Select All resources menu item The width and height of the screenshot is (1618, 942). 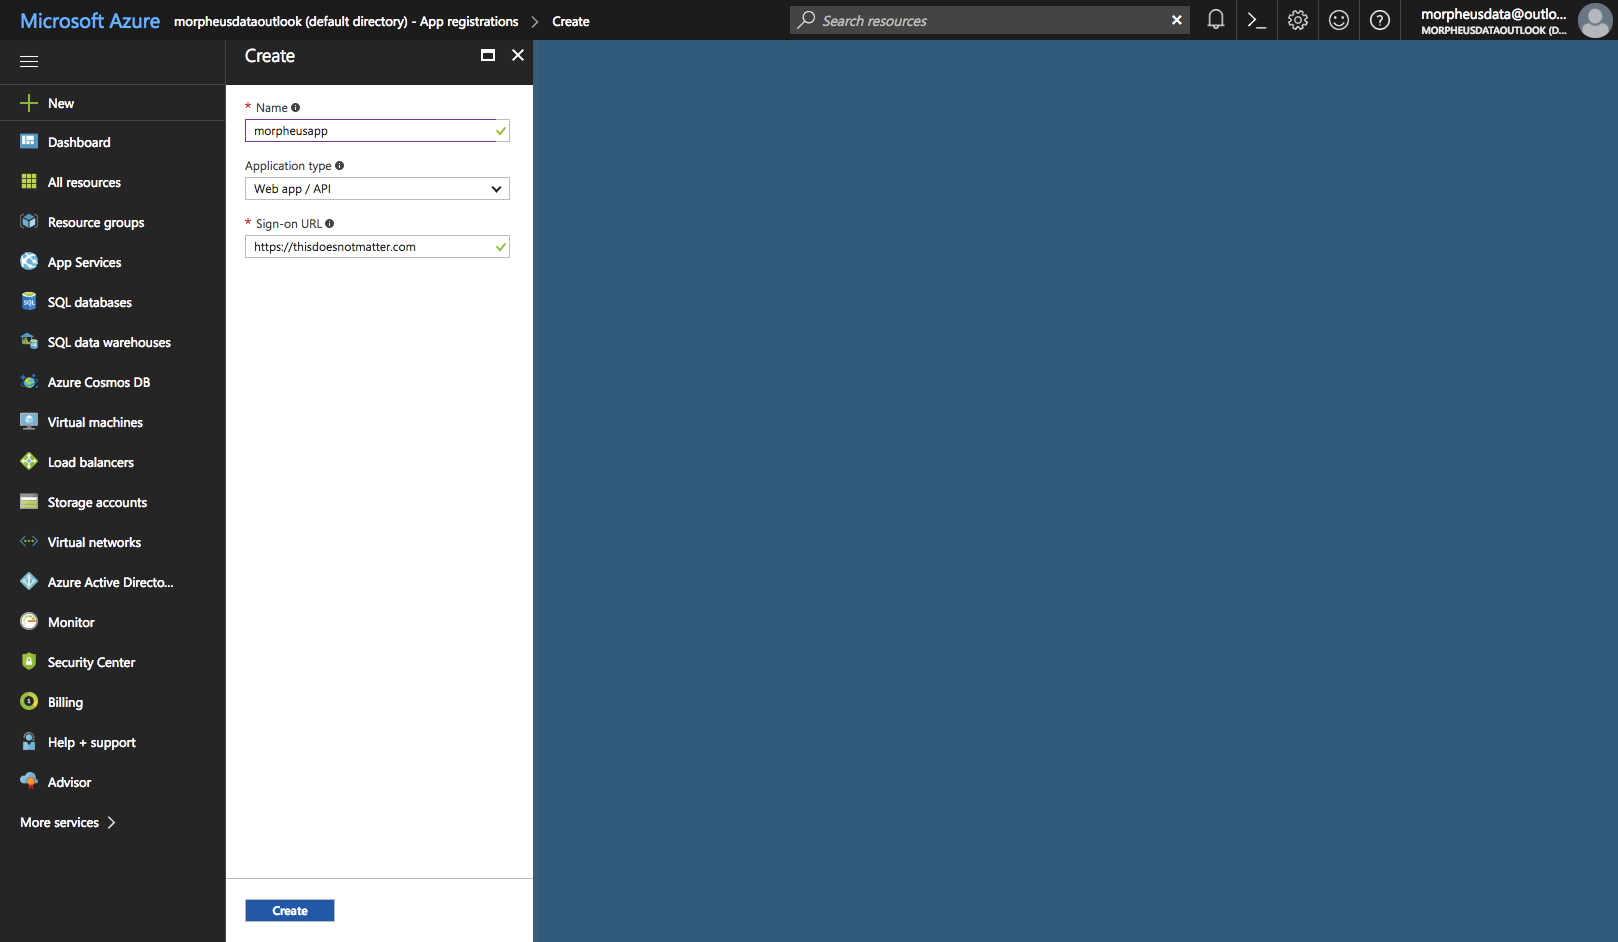pos(84,182)
